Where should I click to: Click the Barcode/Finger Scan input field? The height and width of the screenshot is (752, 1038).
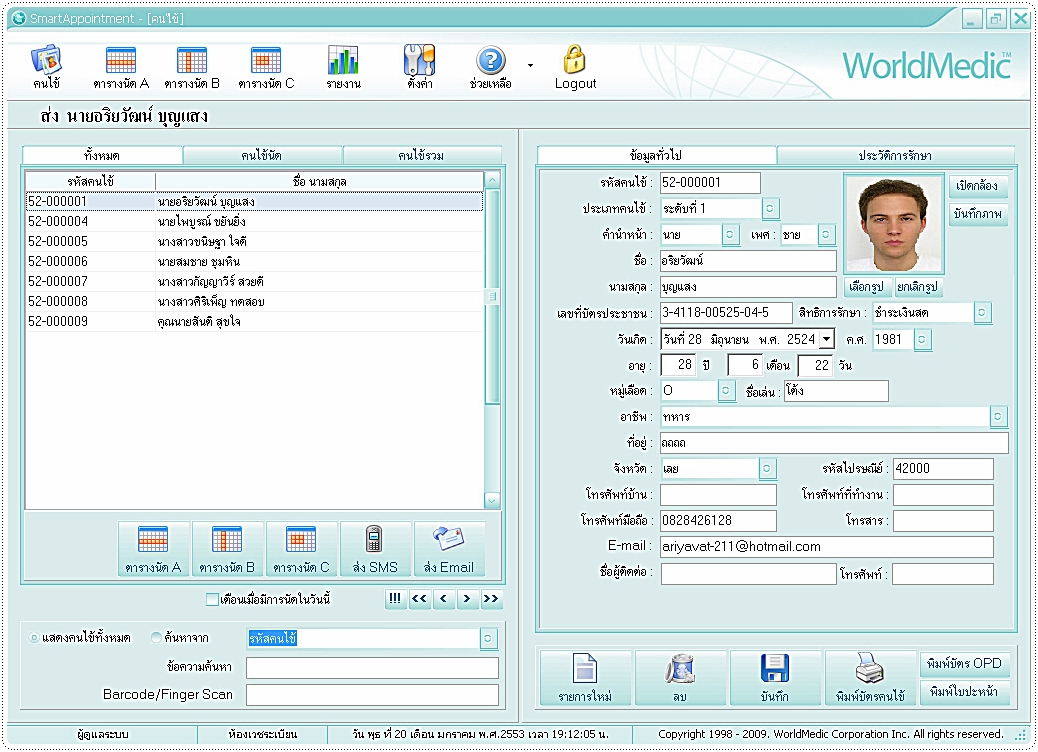coord(372,694)
